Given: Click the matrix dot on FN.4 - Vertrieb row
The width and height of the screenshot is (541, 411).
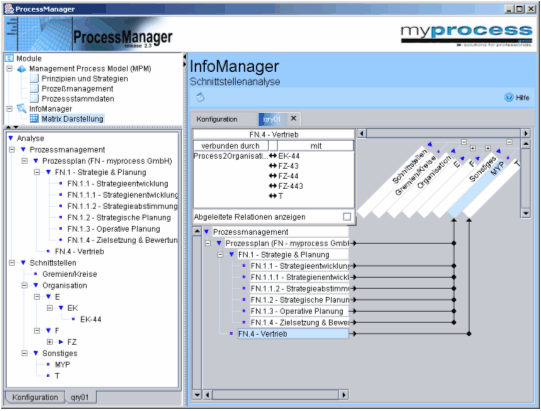Looking at the screenshot, I should point(469,334).
